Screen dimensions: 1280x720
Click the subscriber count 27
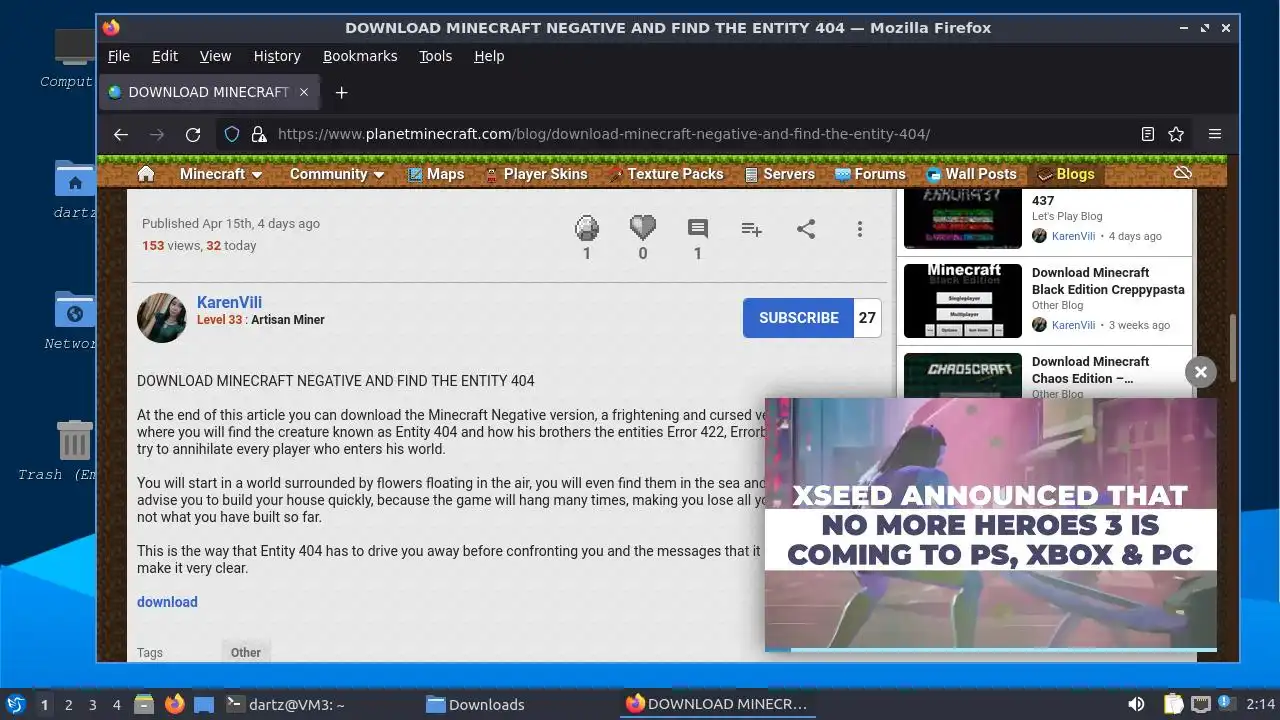coord(867,318)
